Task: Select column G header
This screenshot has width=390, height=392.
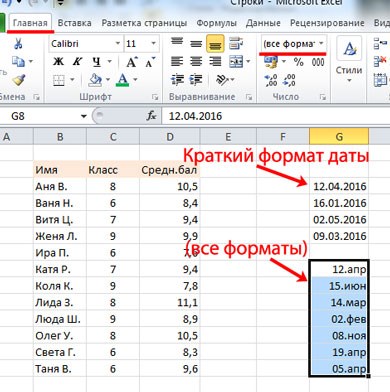Action: 339,137
